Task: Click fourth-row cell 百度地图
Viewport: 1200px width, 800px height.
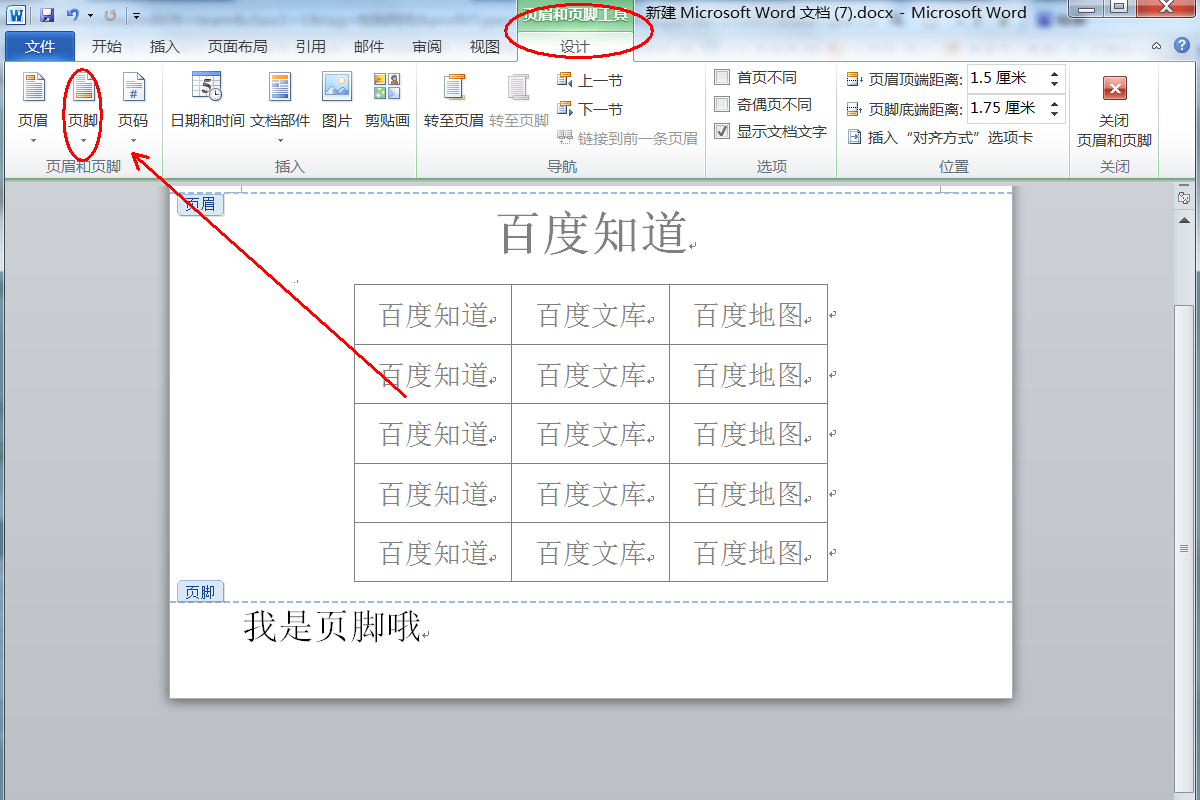Action: [x=750, y=493]
